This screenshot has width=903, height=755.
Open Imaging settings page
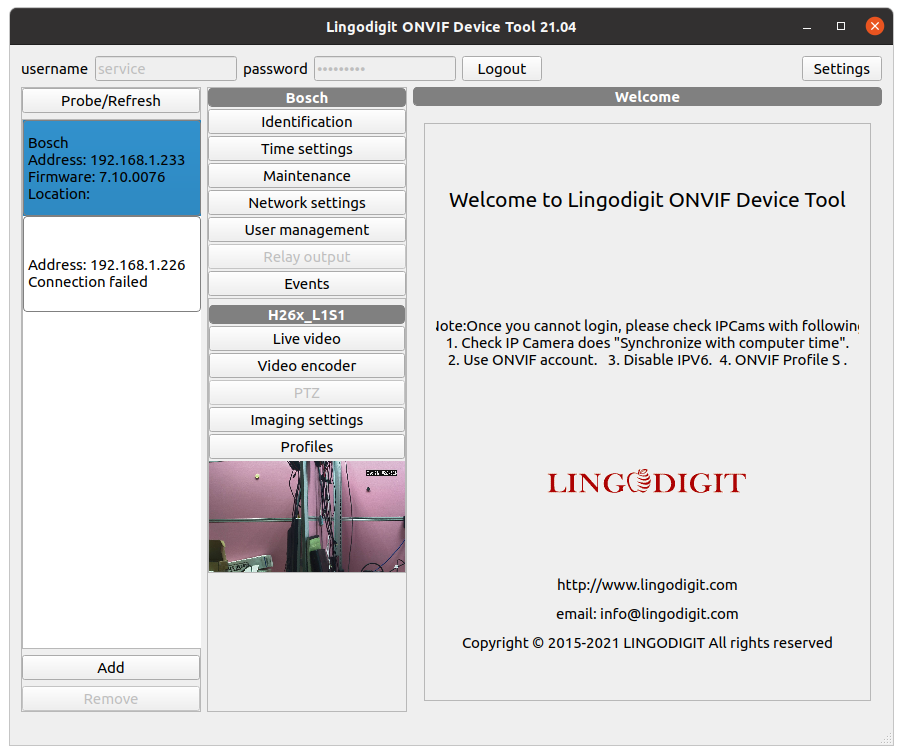click(307, 420)
